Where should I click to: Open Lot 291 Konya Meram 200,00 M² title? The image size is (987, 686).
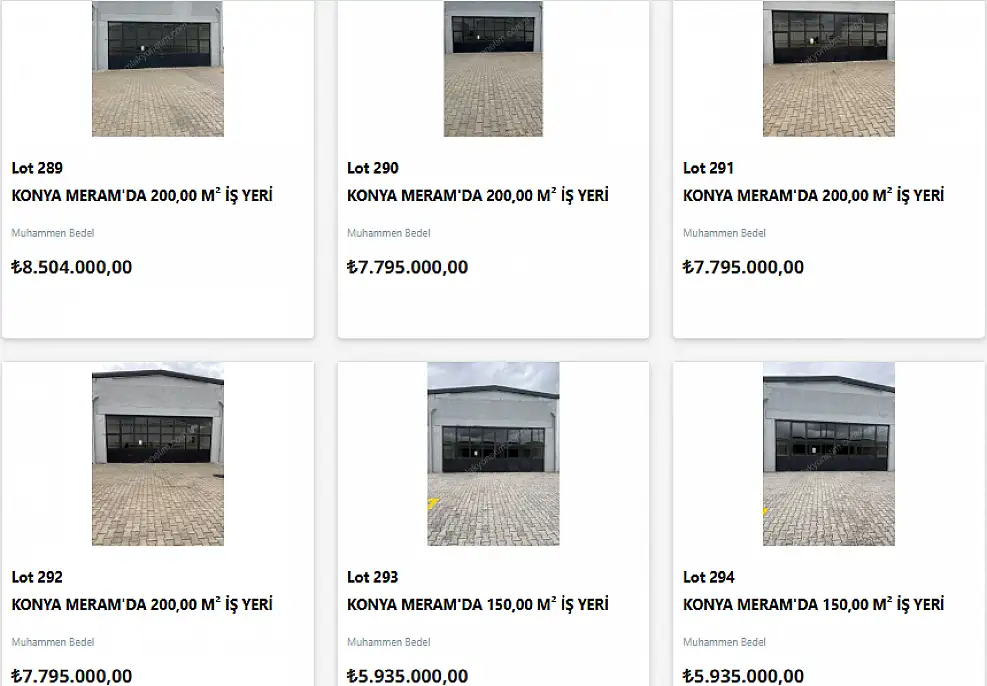coord(813,195)
